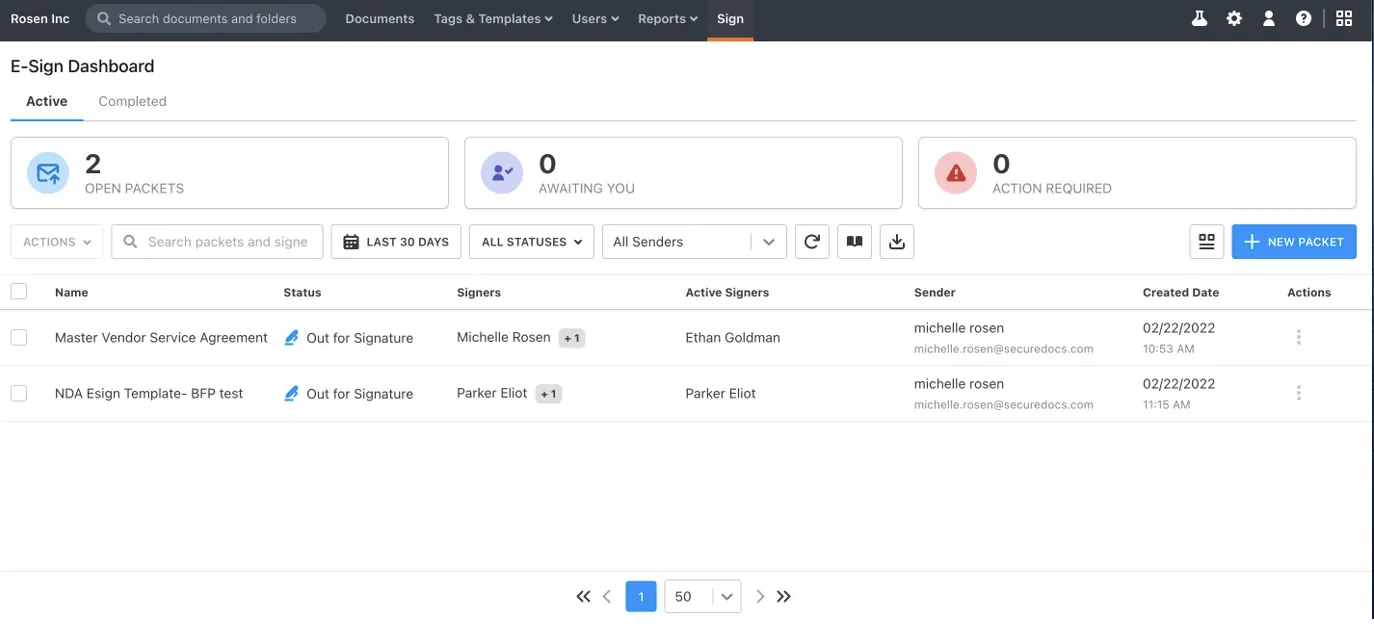
Task: Open the Documents nav item
Action: point(380,19)
